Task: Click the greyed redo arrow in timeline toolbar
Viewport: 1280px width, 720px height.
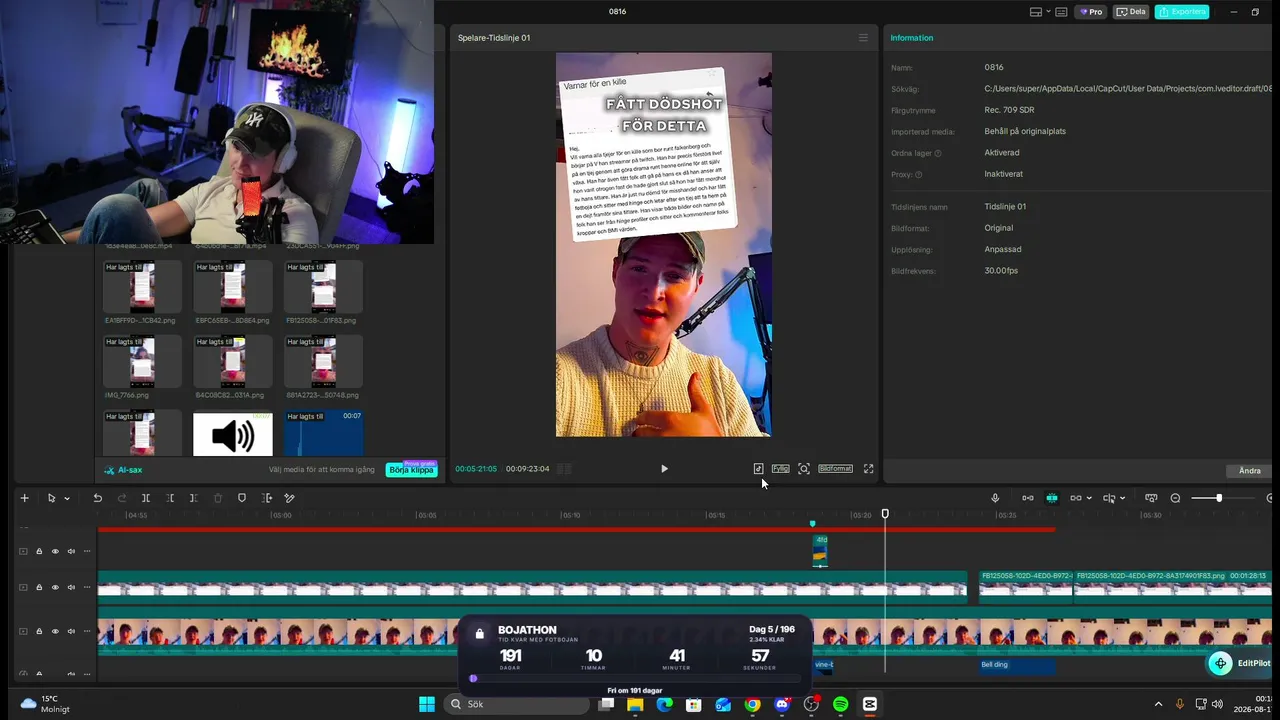Action: pos(122,498)
